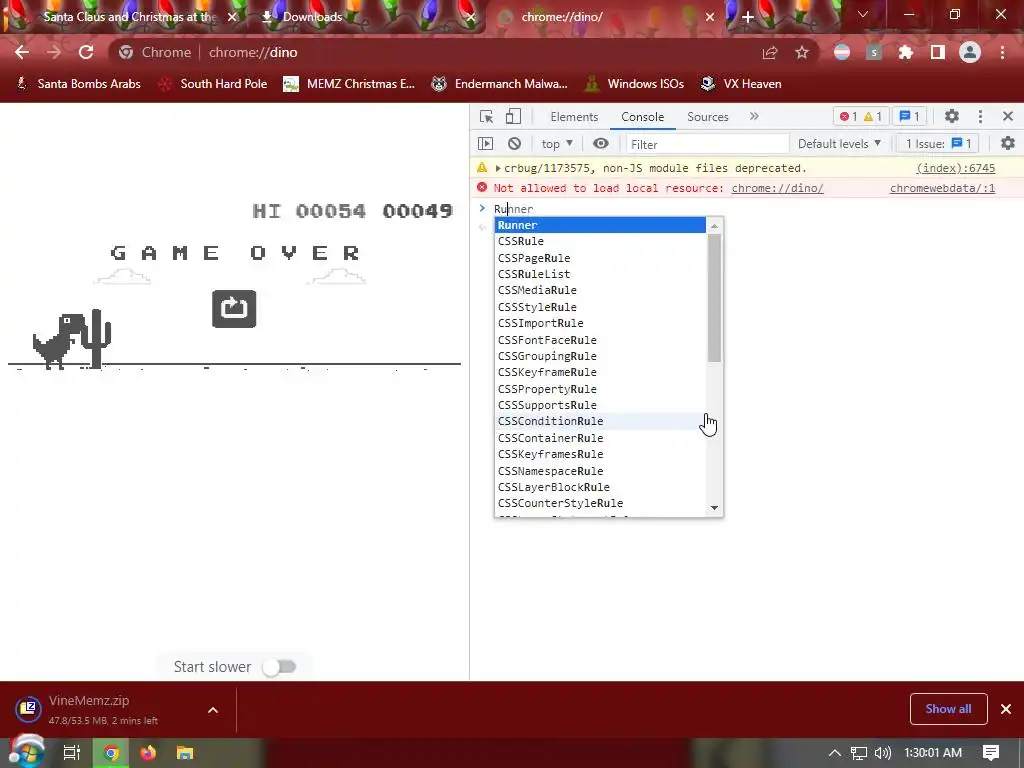Switch to the Sources tab

click(708, 117)
